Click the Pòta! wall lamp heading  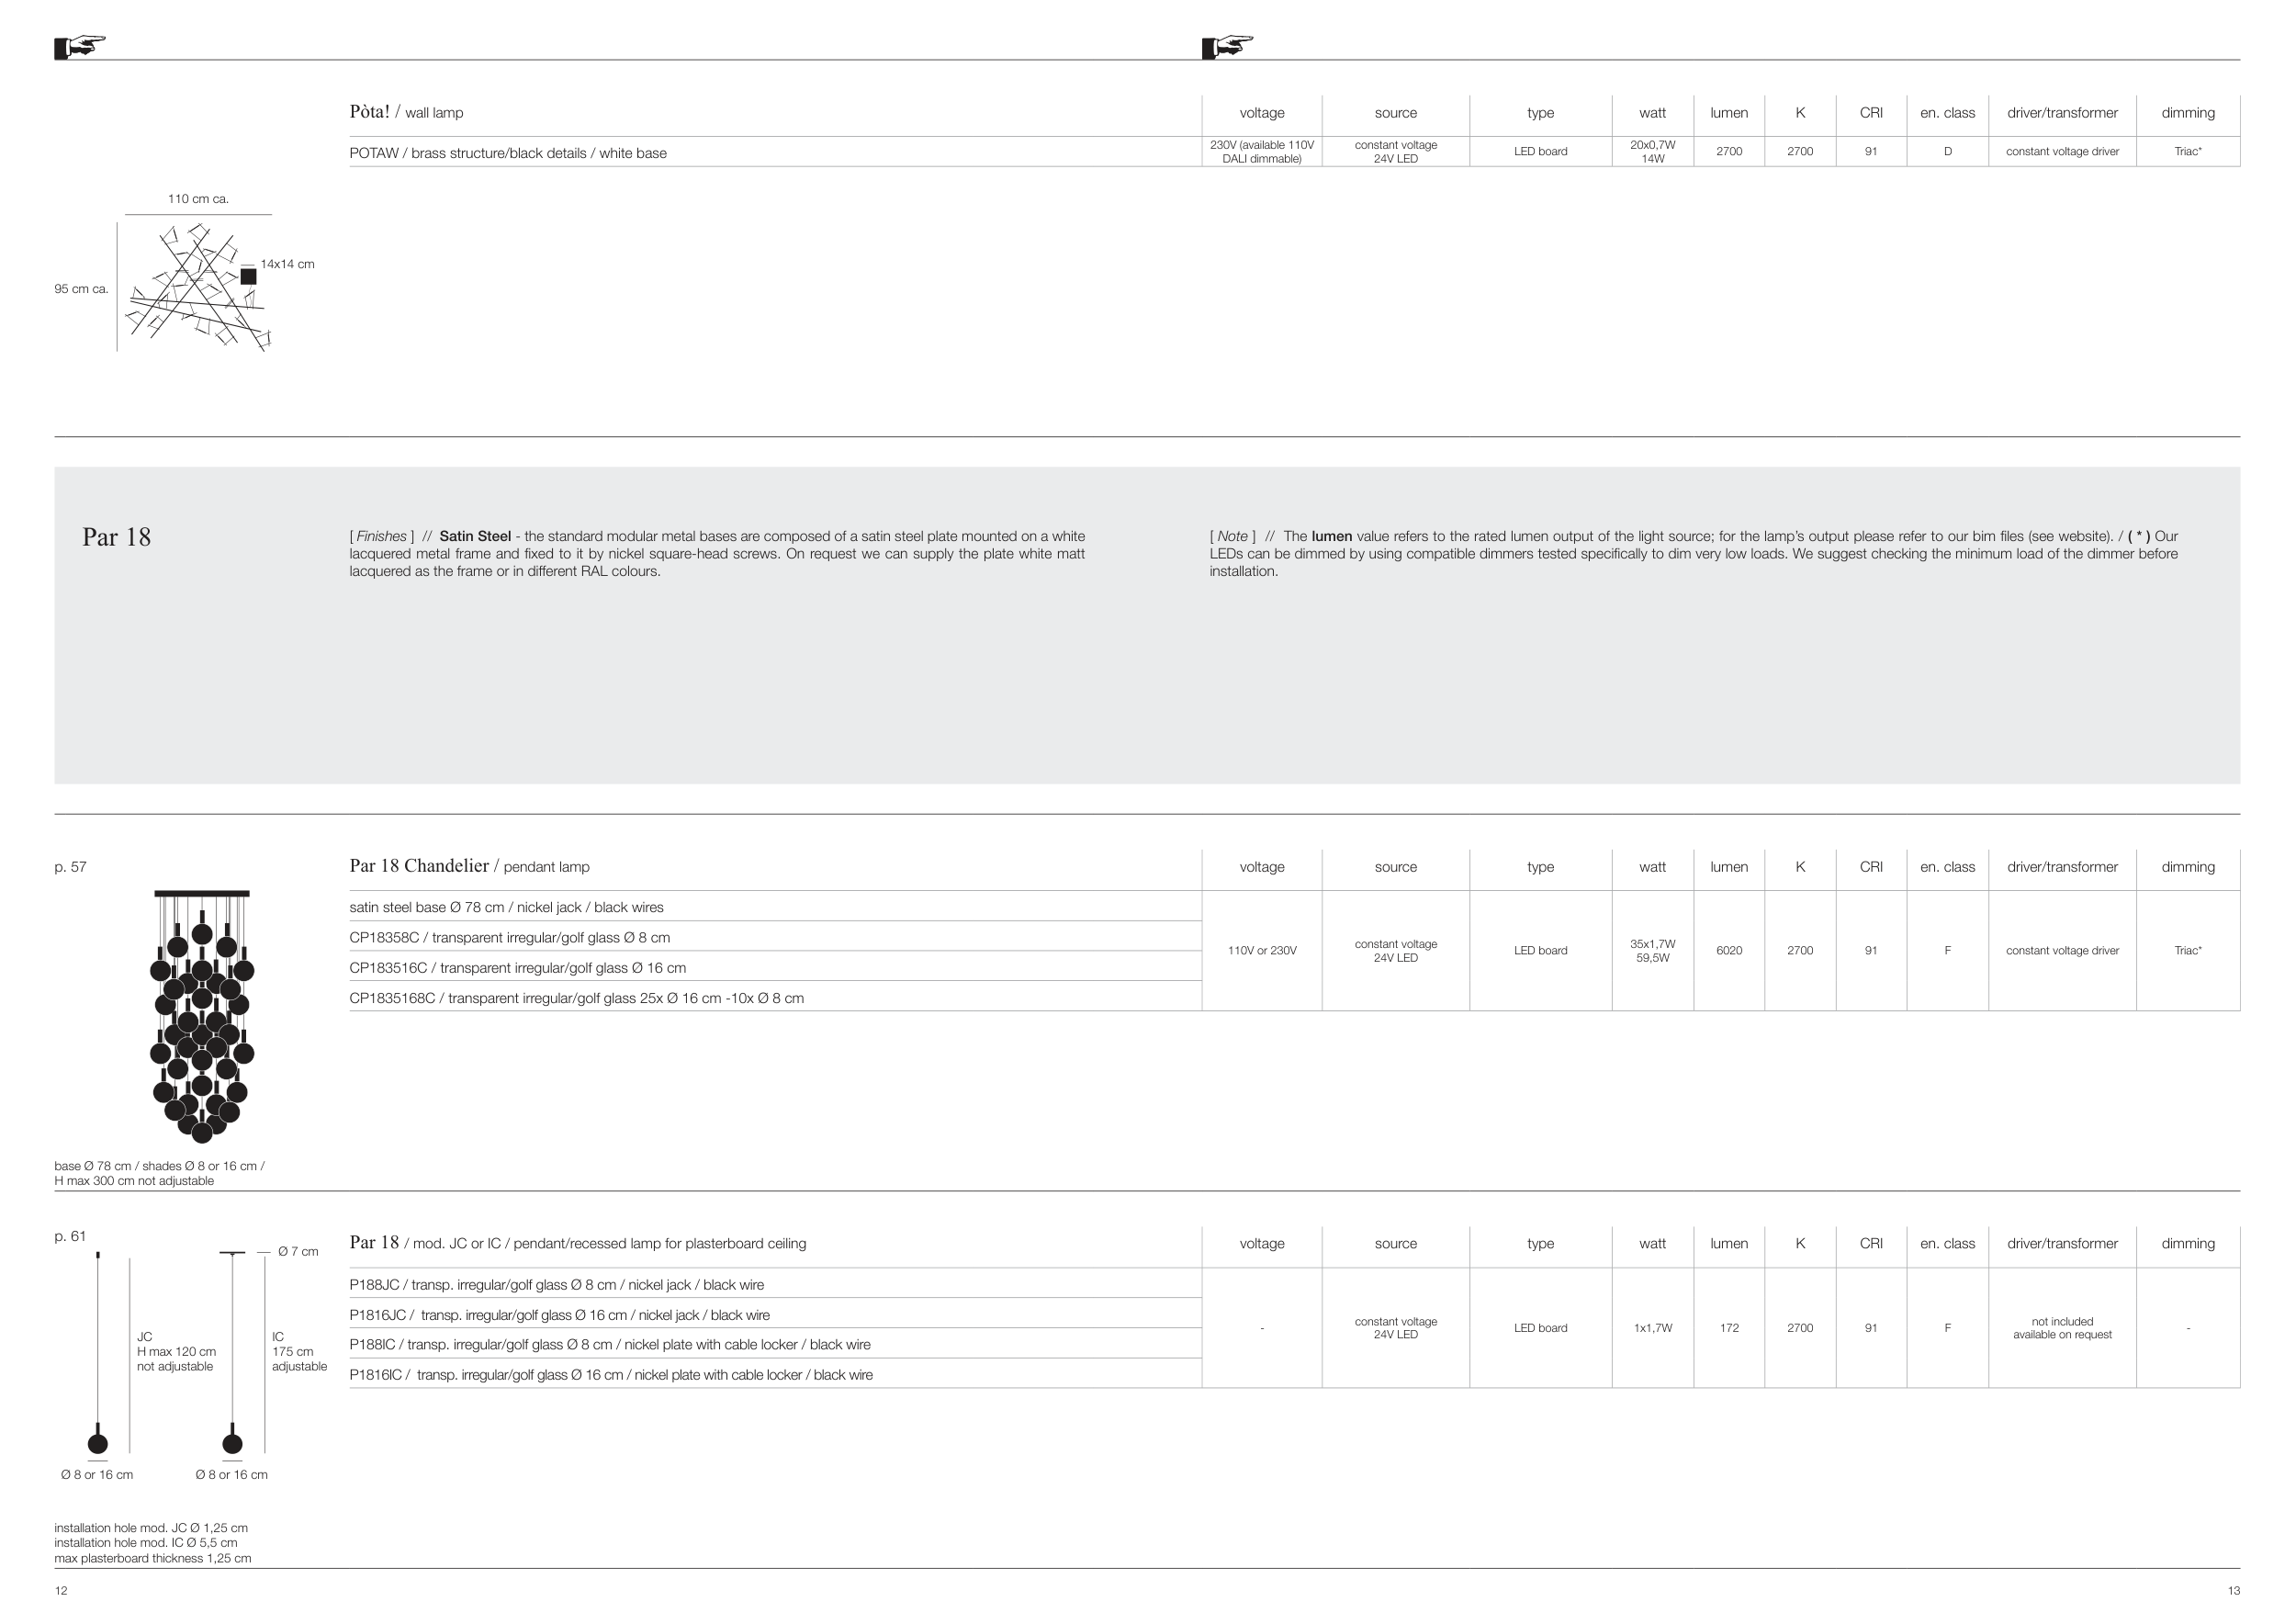[x=406, y=112]
